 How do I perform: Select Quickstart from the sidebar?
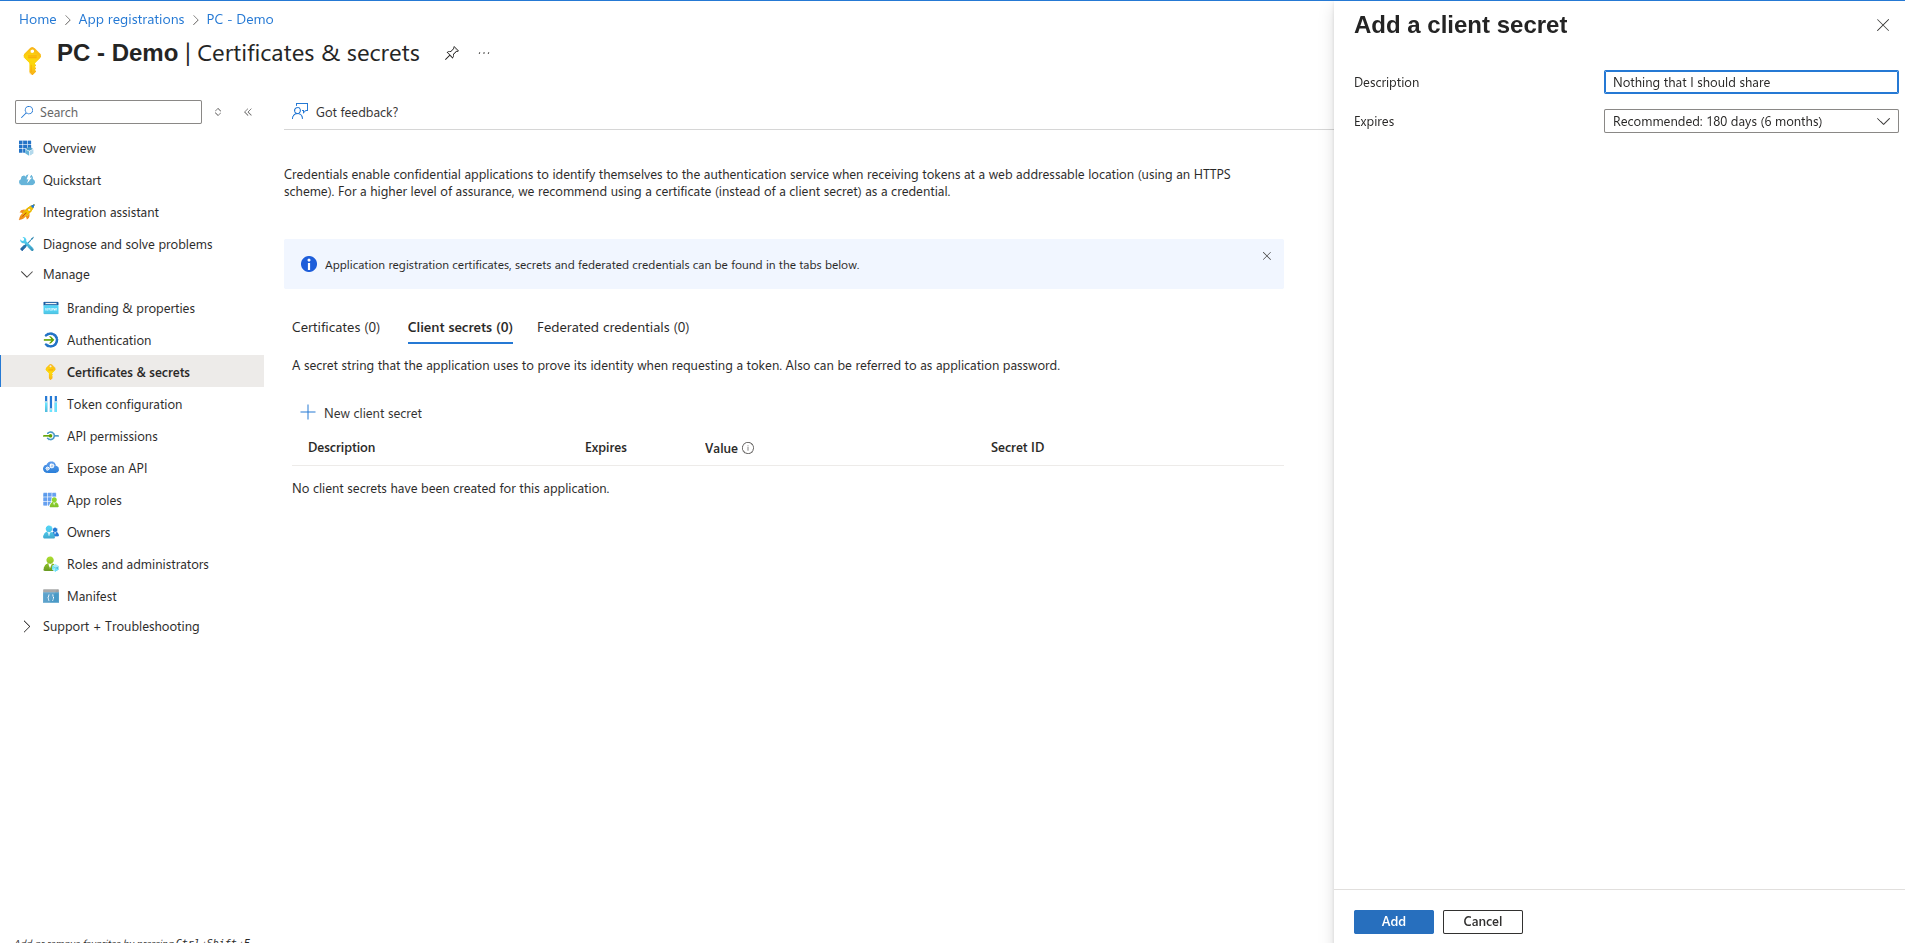pyautogui.click(x=72, y=180)
